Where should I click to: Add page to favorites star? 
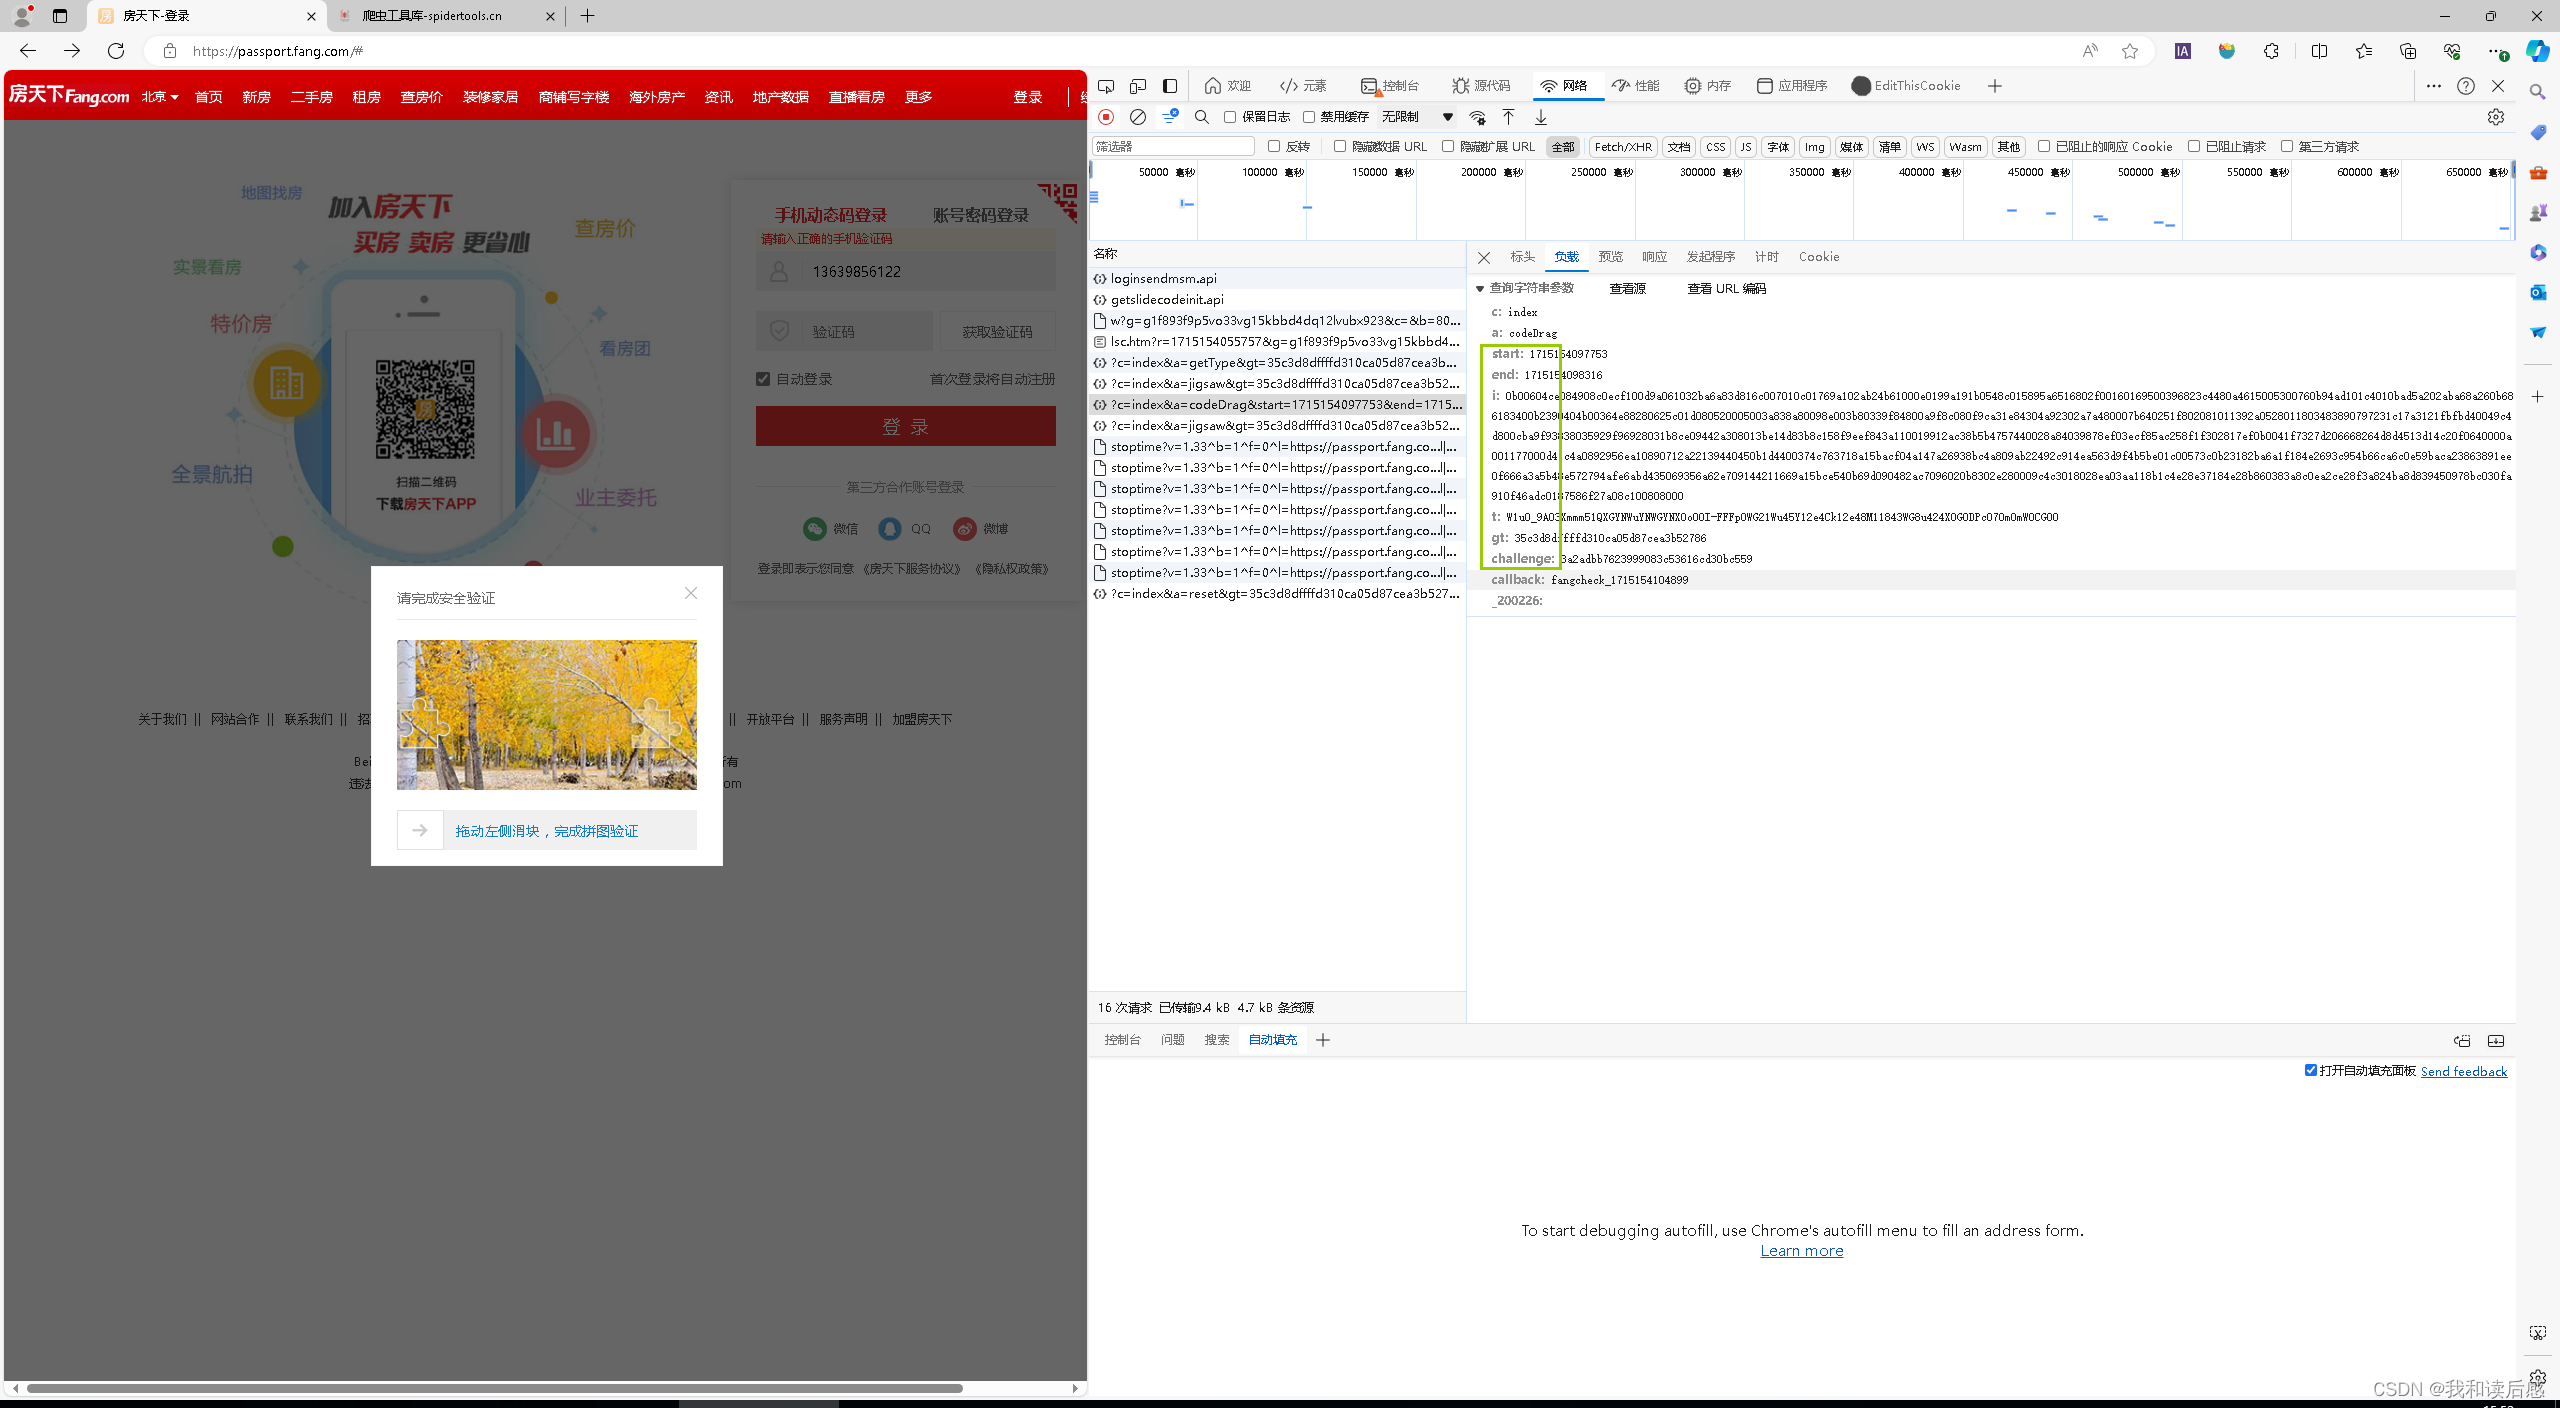2130,51
